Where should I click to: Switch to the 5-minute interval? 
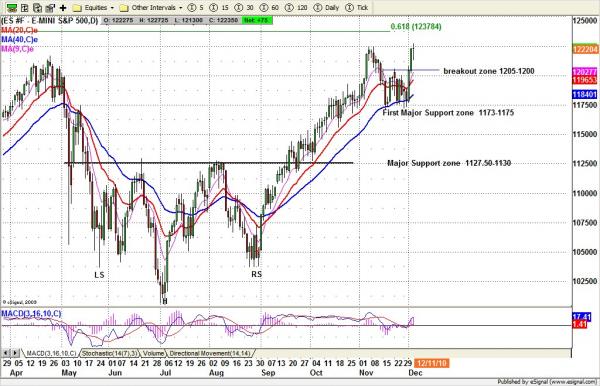coord(196,8)
